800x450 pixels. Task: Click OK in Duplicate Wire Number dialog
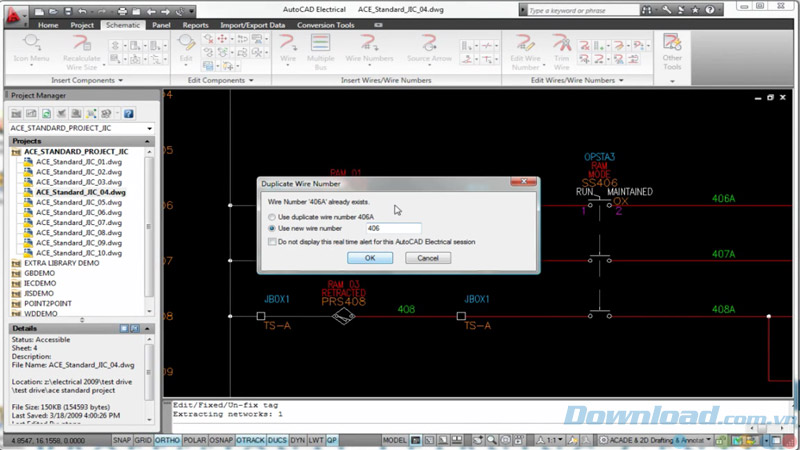(x=370, y=258)
